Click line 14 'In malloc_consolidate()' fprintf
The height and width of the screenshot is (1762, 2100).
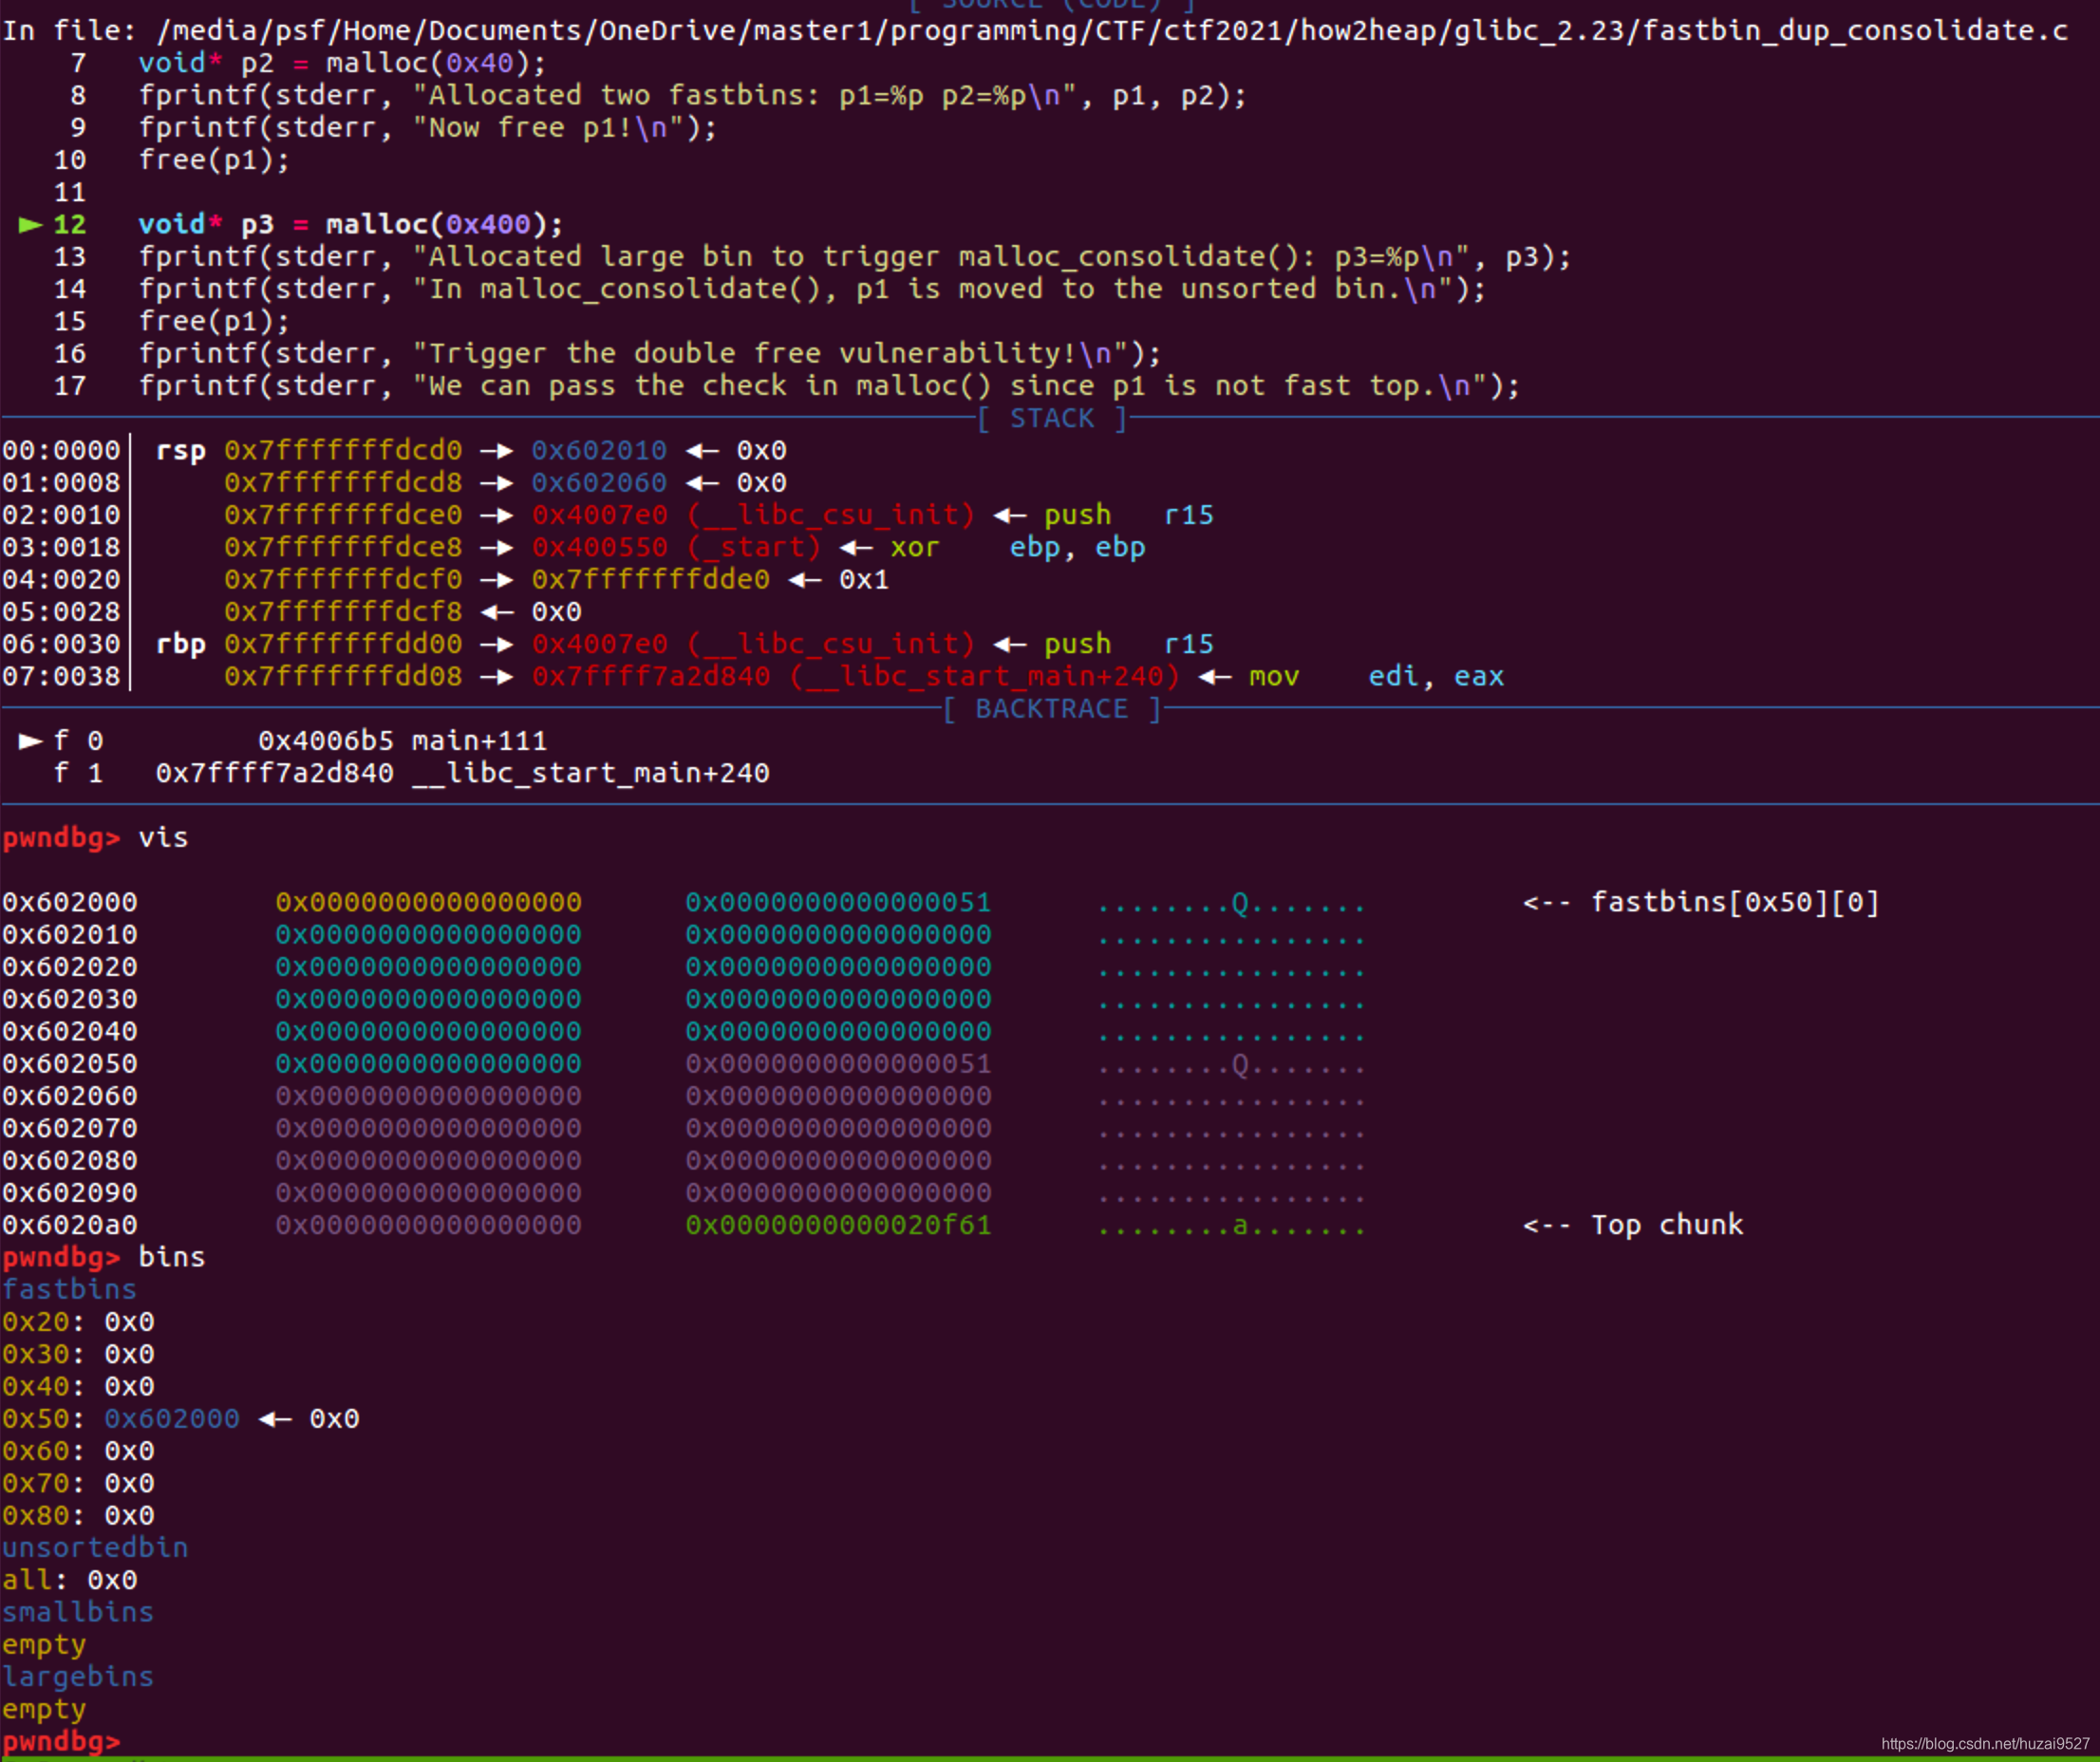[812, 289]
